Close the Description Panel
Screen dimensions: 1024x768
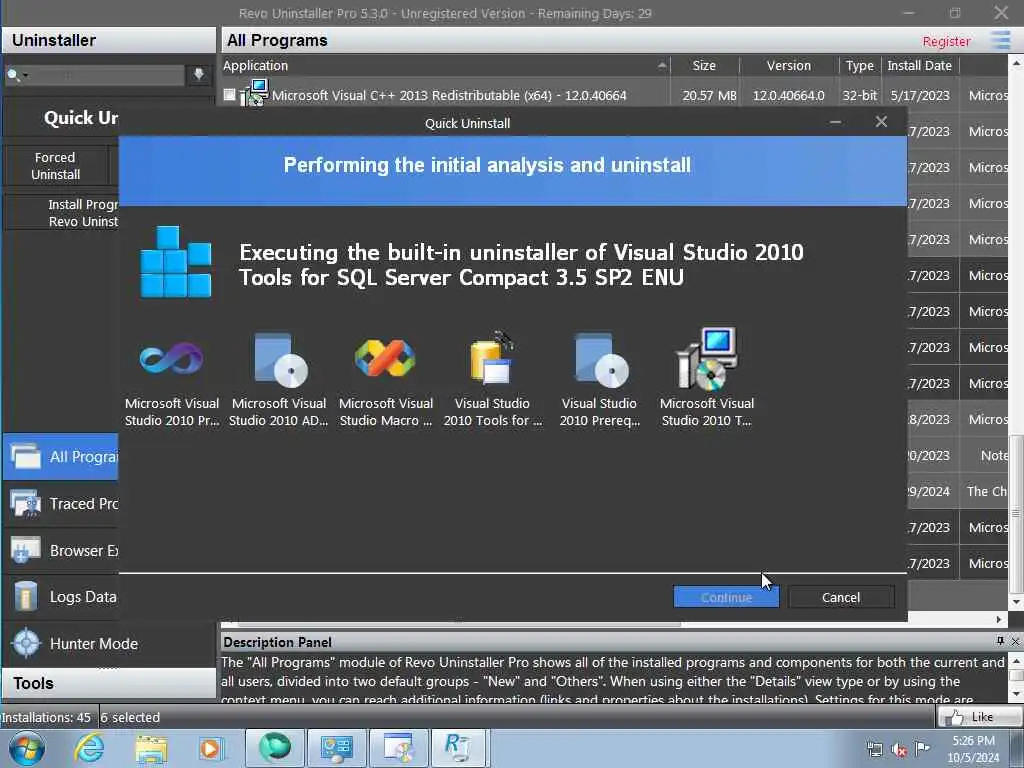[x=1015, y=641]
